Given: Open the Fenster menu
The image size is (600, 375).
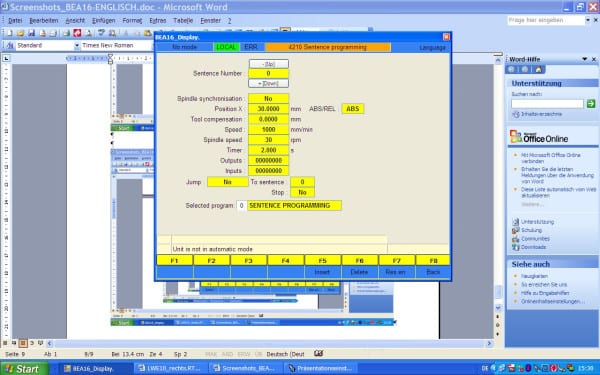Looking at the screenshot, I should [210, 20].
